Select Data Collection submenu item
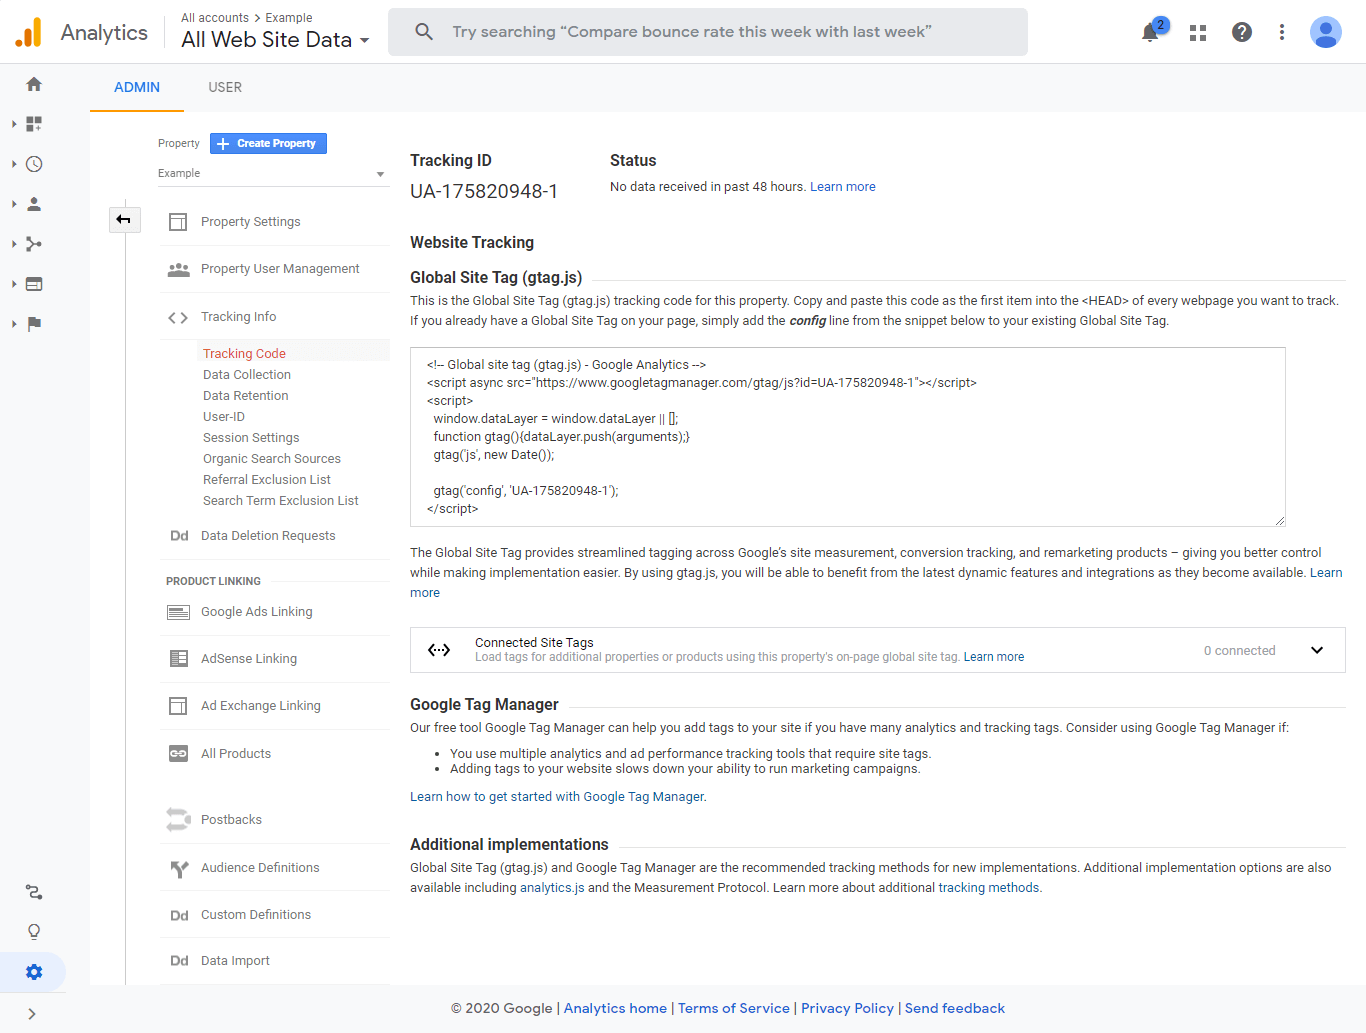Image resolution: width=1366 pixels, height=1033 pixels. point(247,374)
